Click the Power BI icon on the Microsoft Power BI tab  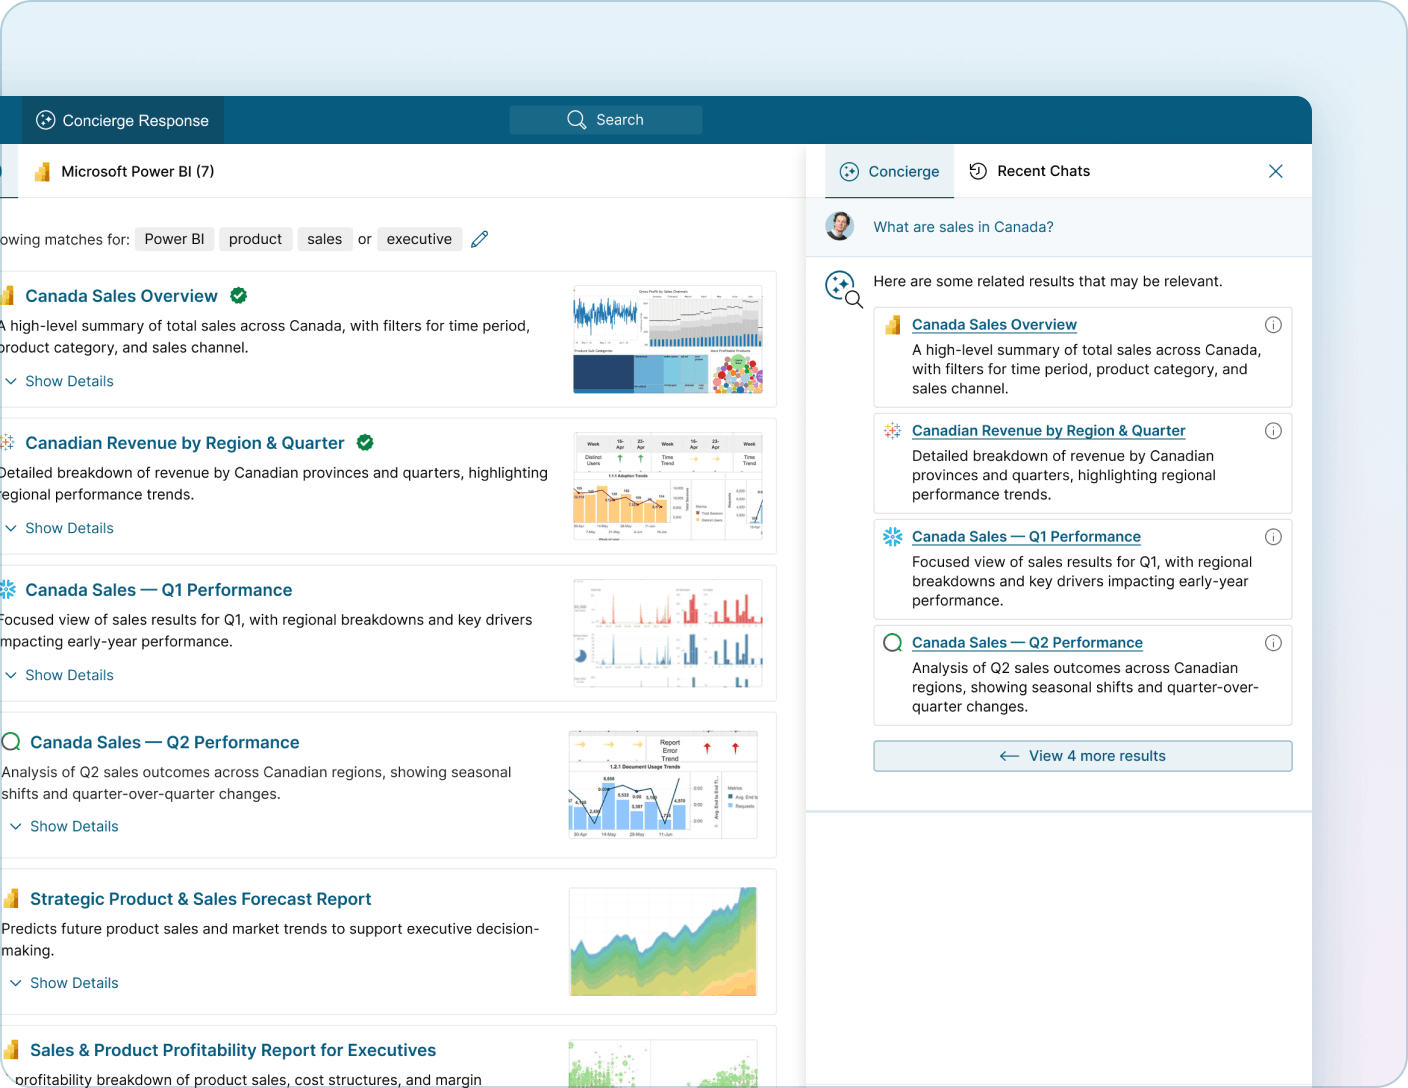[x=42, y=171]
